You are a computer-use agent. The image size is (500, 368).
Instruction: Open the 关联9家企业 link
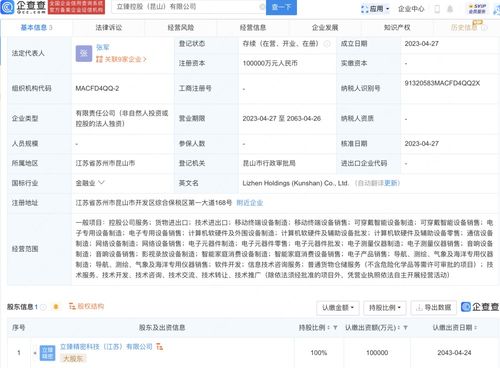[122, 59]
